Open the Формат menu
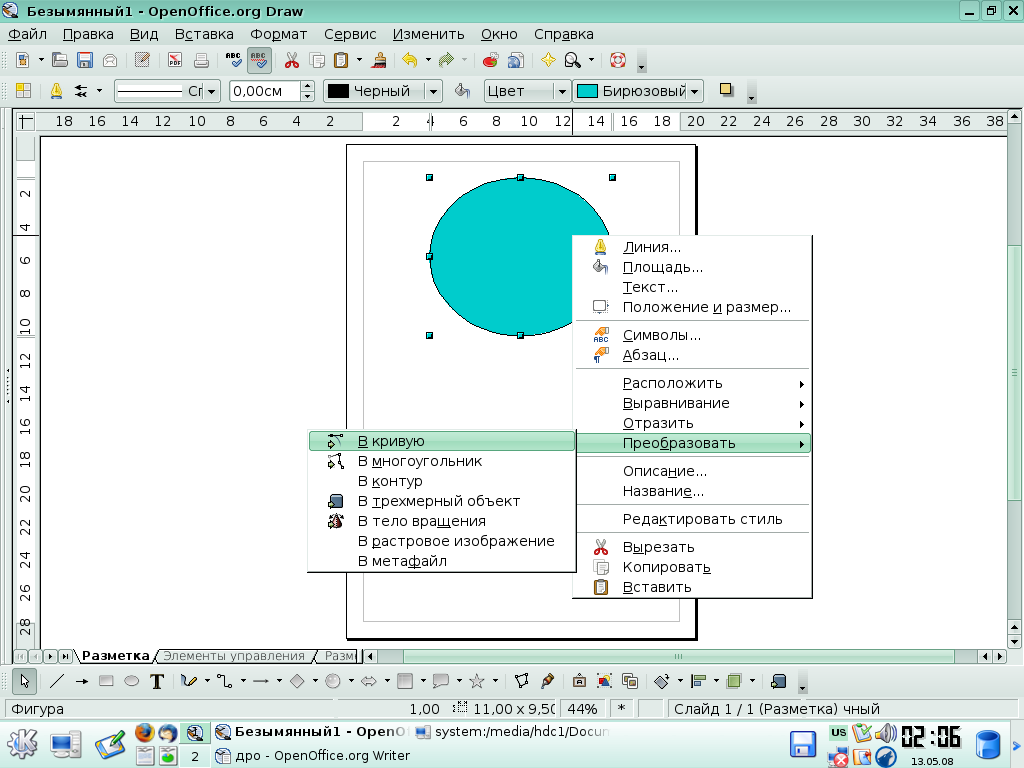 (x=278, y=34)
